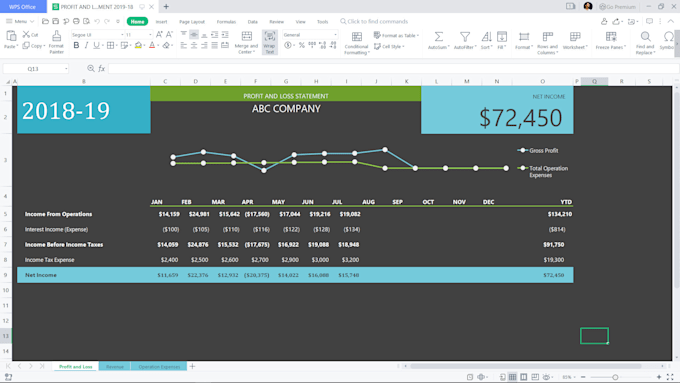Open the Name Box dropdown showing Q13
Viewport: 680px width, 383px height.
[66, 69]
